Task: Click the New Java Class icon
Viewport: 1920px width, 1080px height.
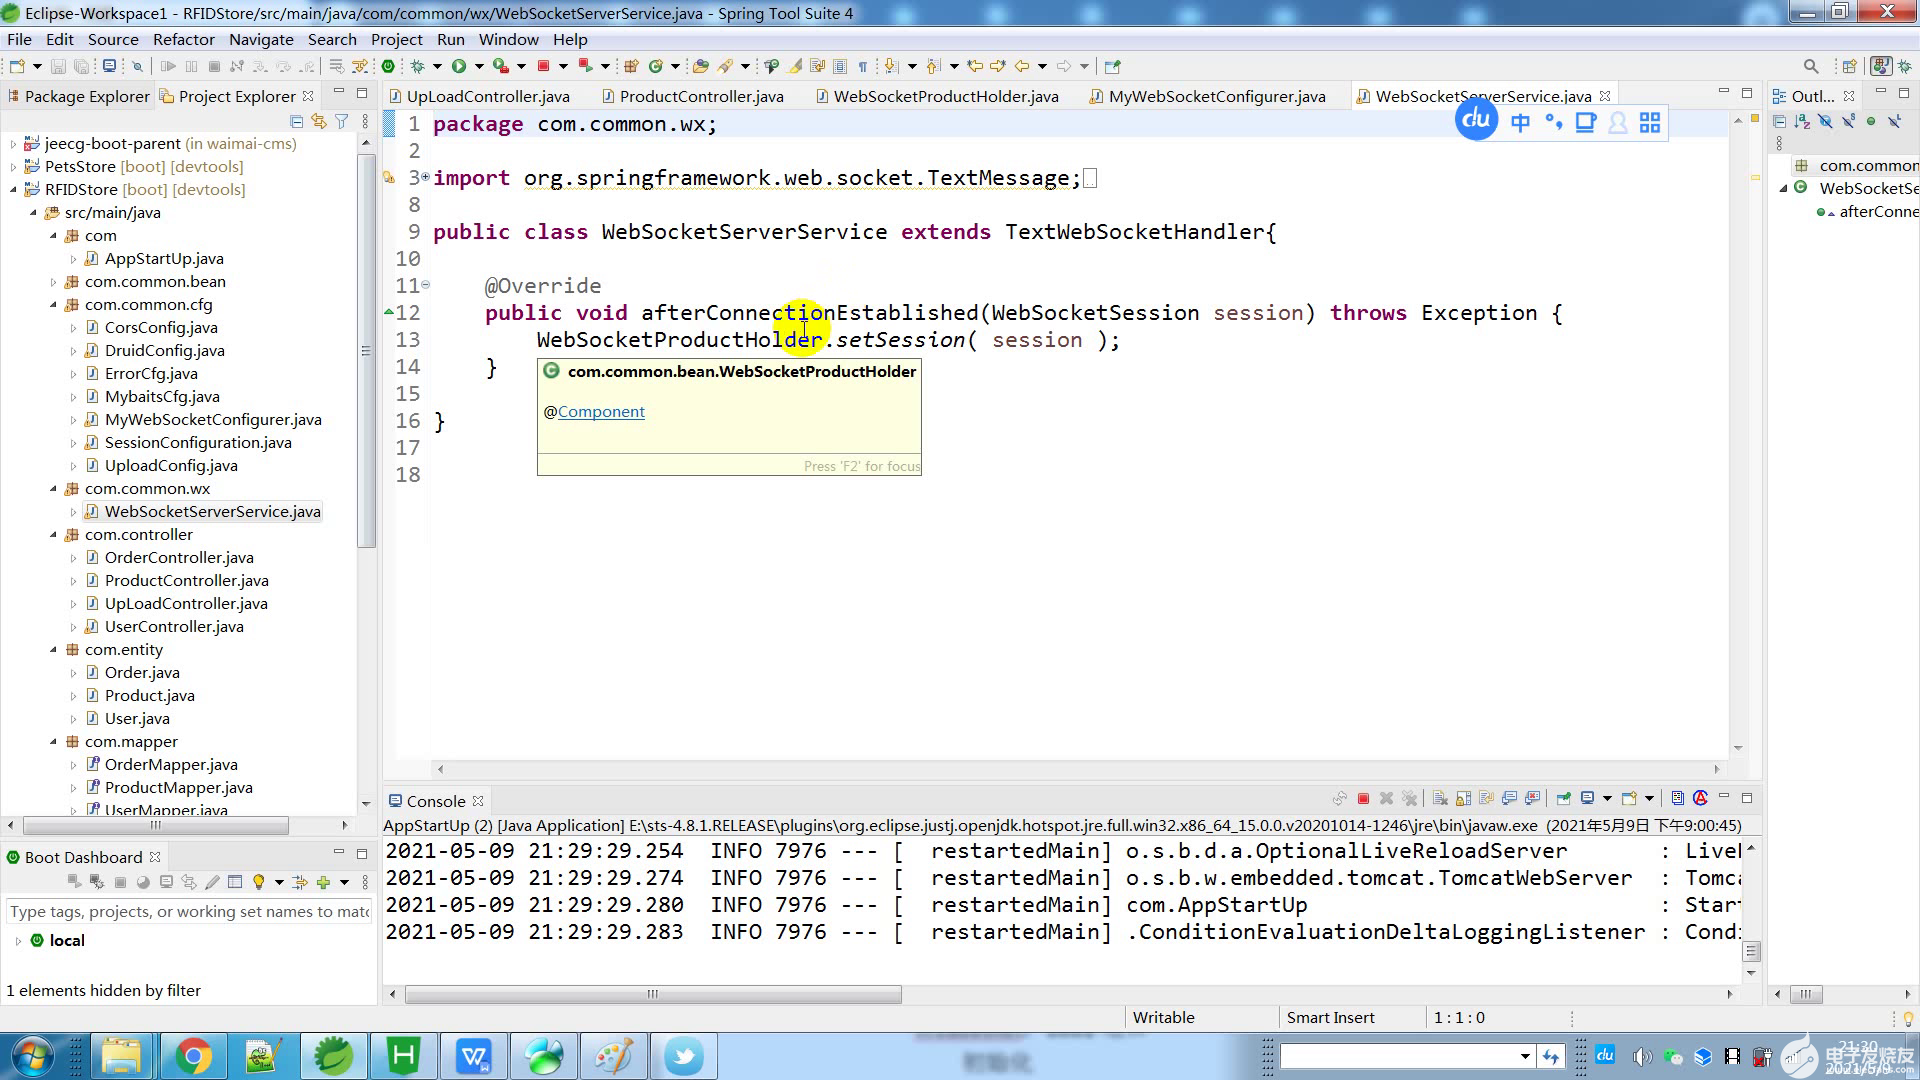Action: [655, 66]
